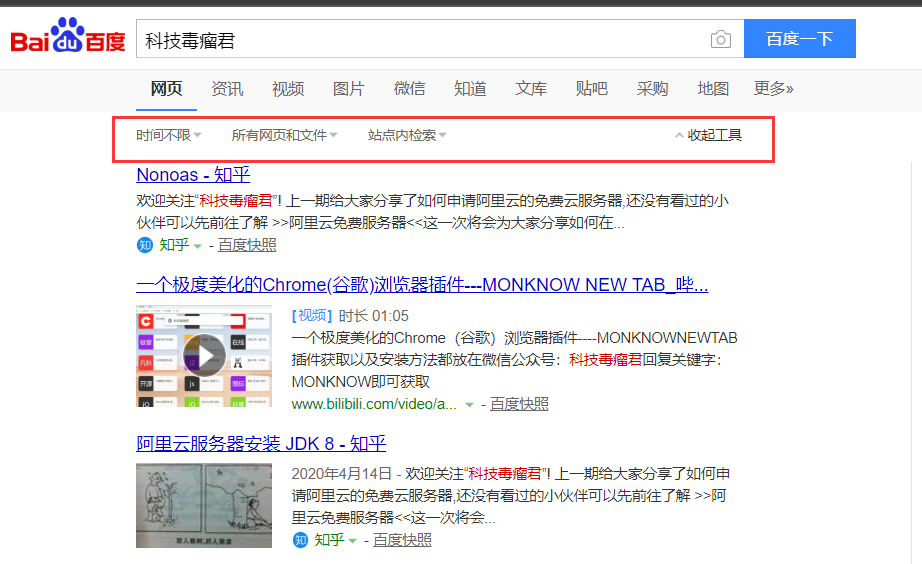The width and height of the screenshot is (922, 564).
Task: Open camera image search icon
Action: click(720, 39)
